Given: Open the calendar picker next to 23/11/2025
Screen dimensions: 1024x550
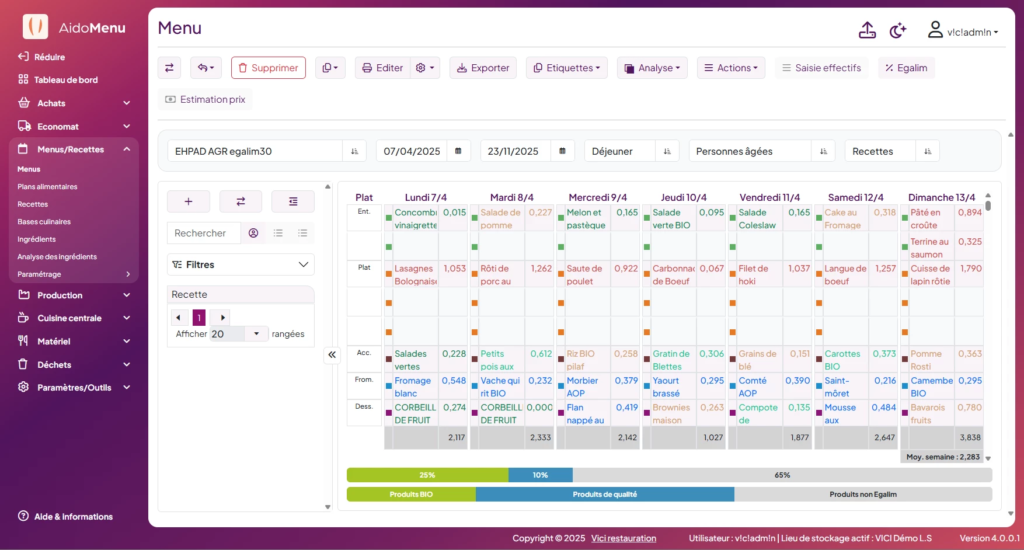Looking at the screenshot, I should [562, 151].
